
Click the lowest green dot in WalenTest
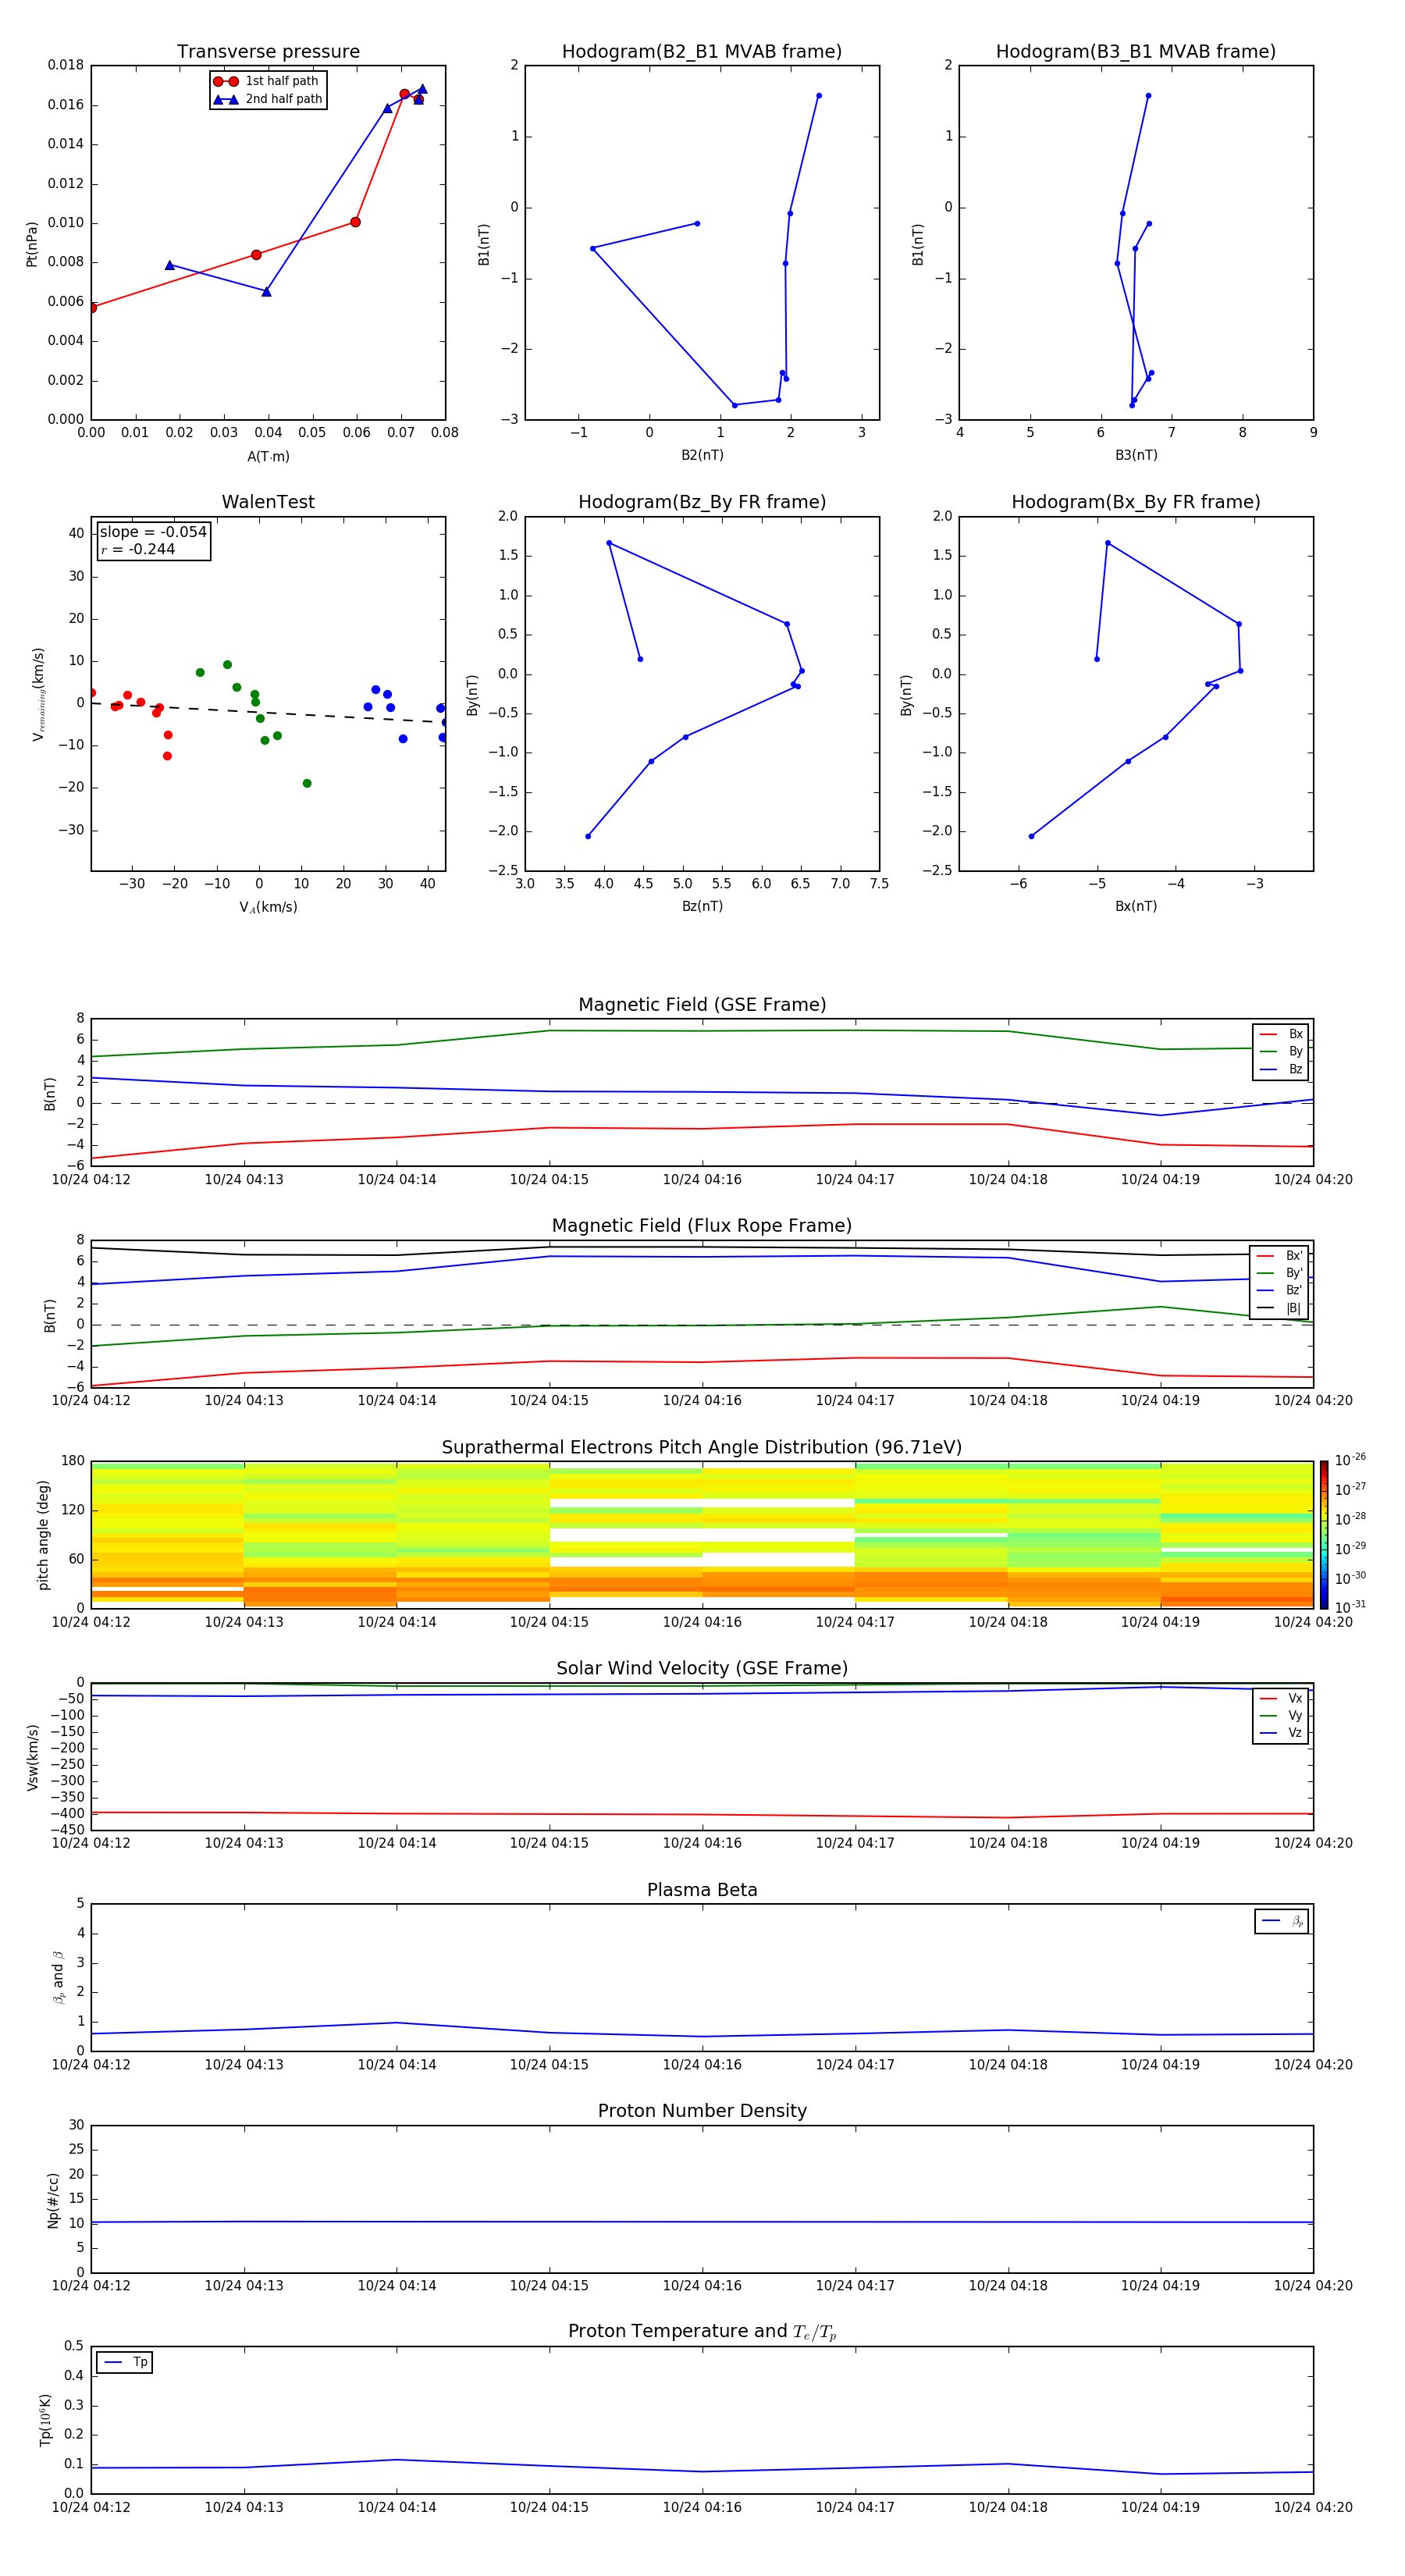[307, 783]
